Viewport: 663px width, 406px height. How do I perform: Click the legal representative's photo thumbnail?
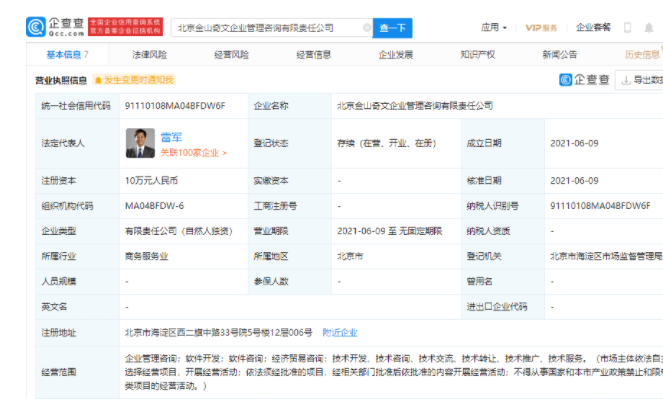click(x=140, y=143)
